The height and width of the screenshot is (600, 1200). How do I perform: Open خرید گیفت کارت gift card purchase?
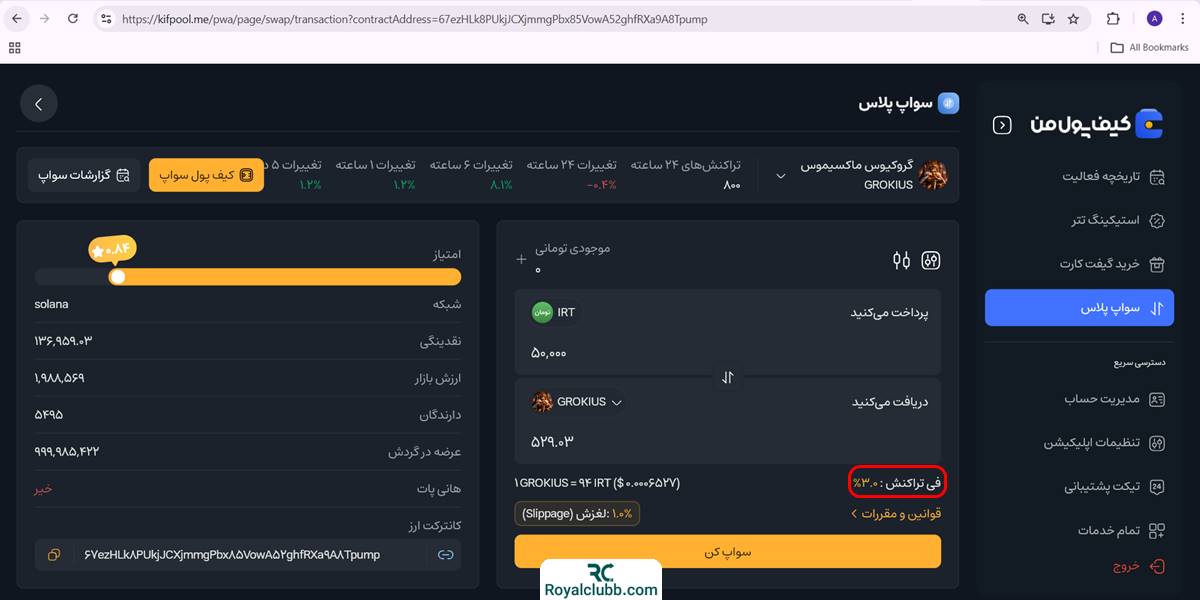tap(1113, 264)
